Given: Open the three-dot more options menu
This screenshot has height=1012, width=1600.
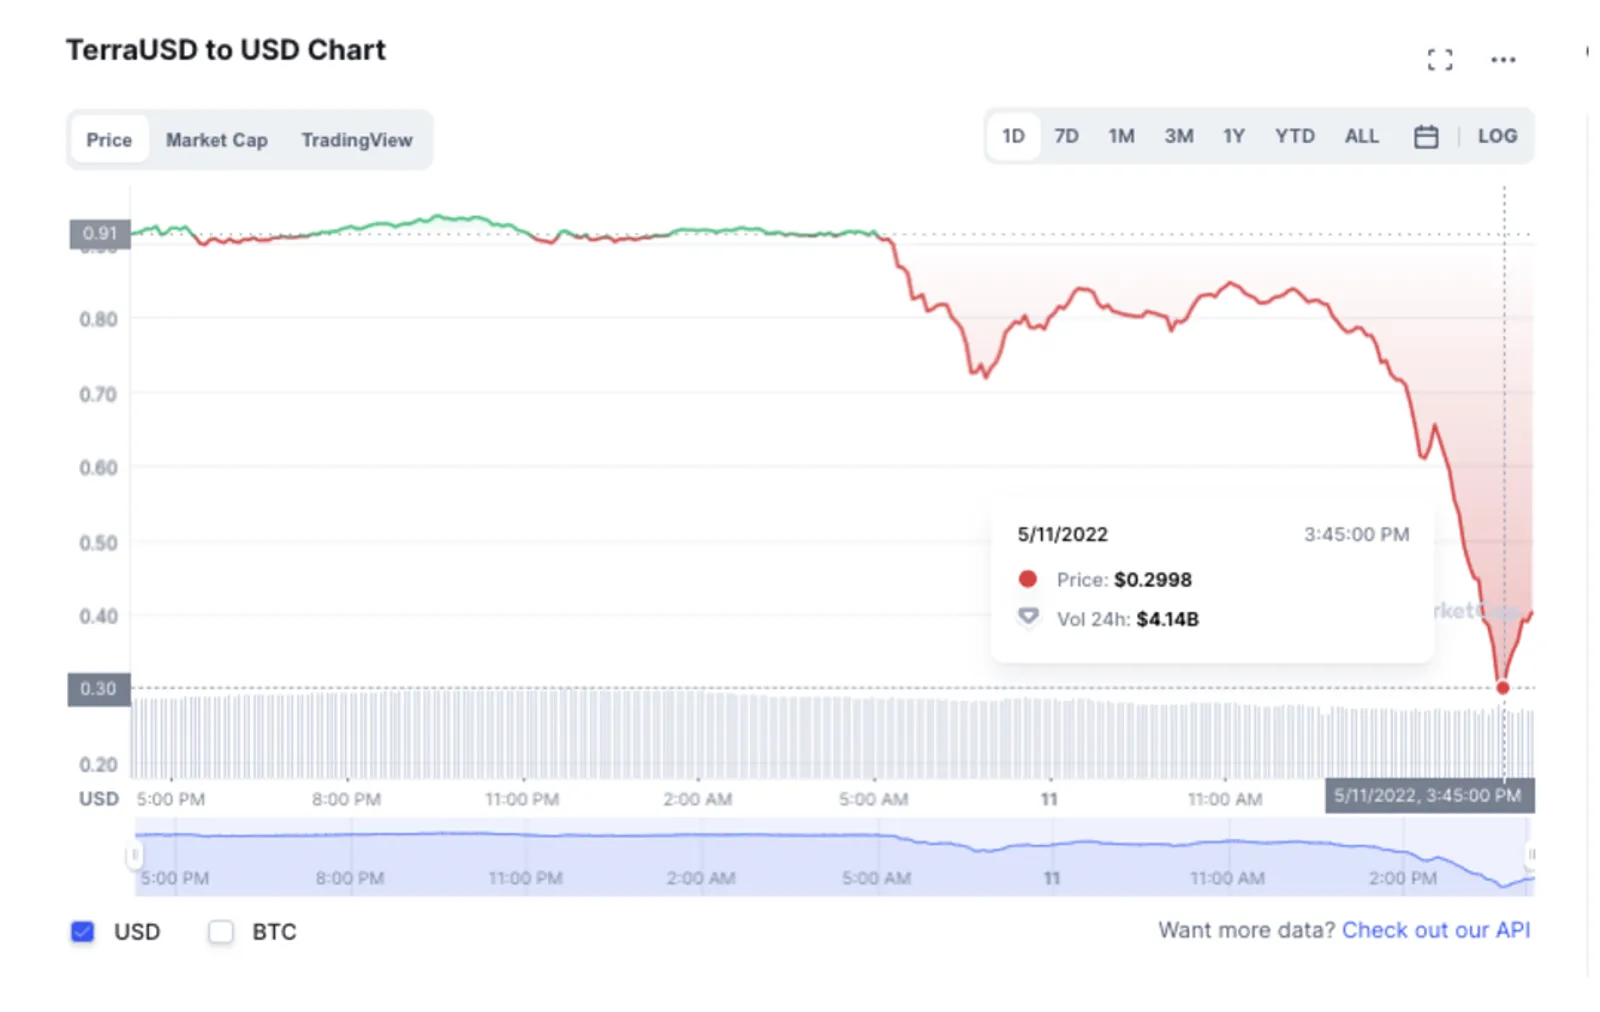Looking at the screenshot, I should [1502, 60].
